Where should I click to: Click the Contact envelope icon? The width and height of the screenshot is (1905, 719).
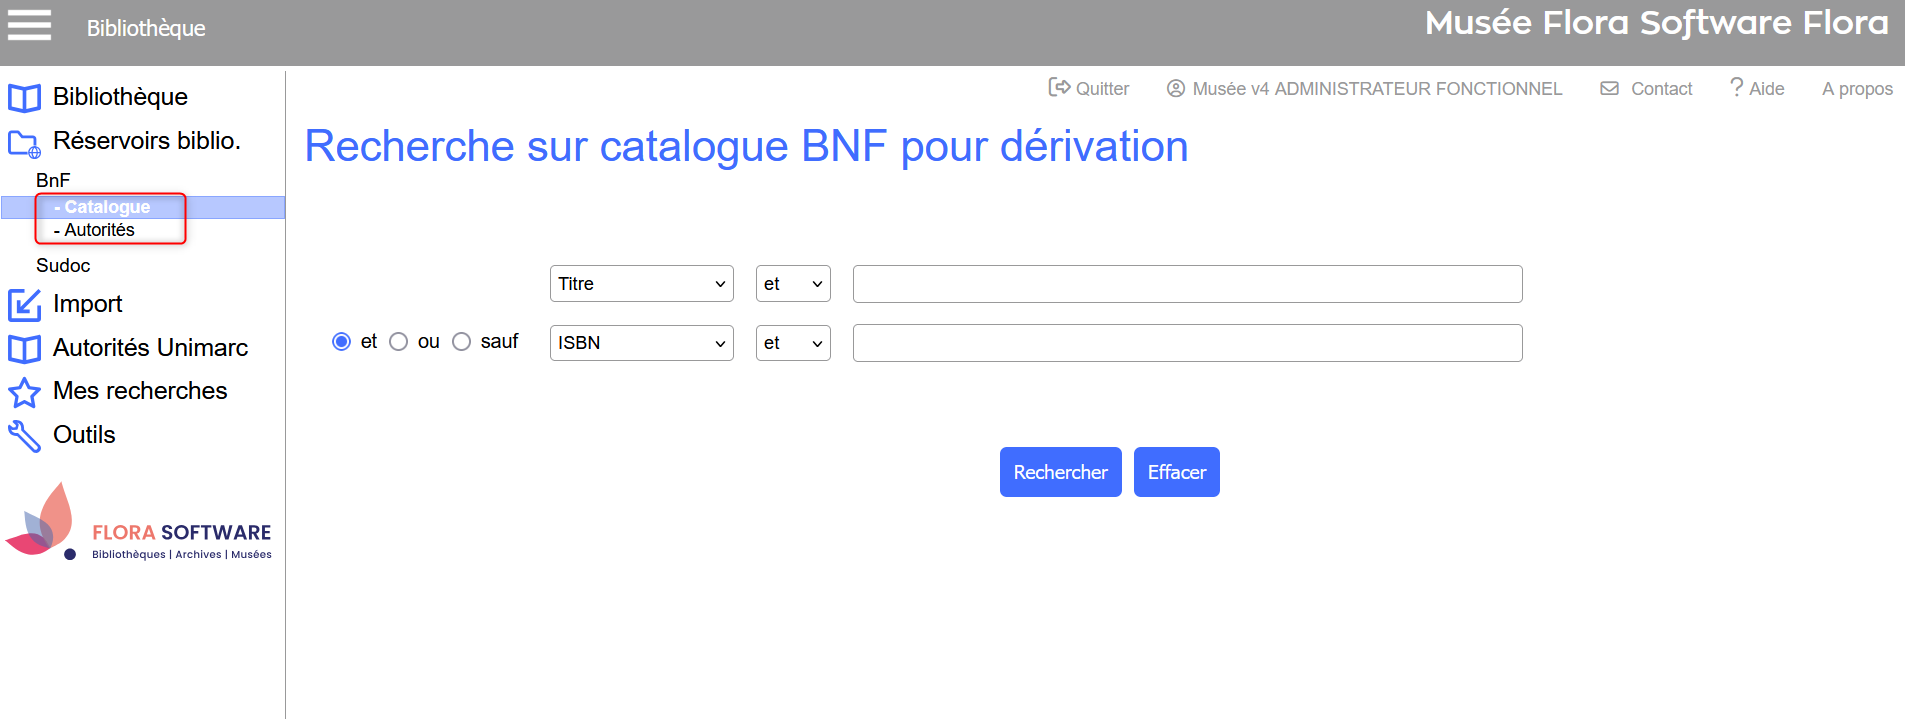click(x=1609, y=89)
